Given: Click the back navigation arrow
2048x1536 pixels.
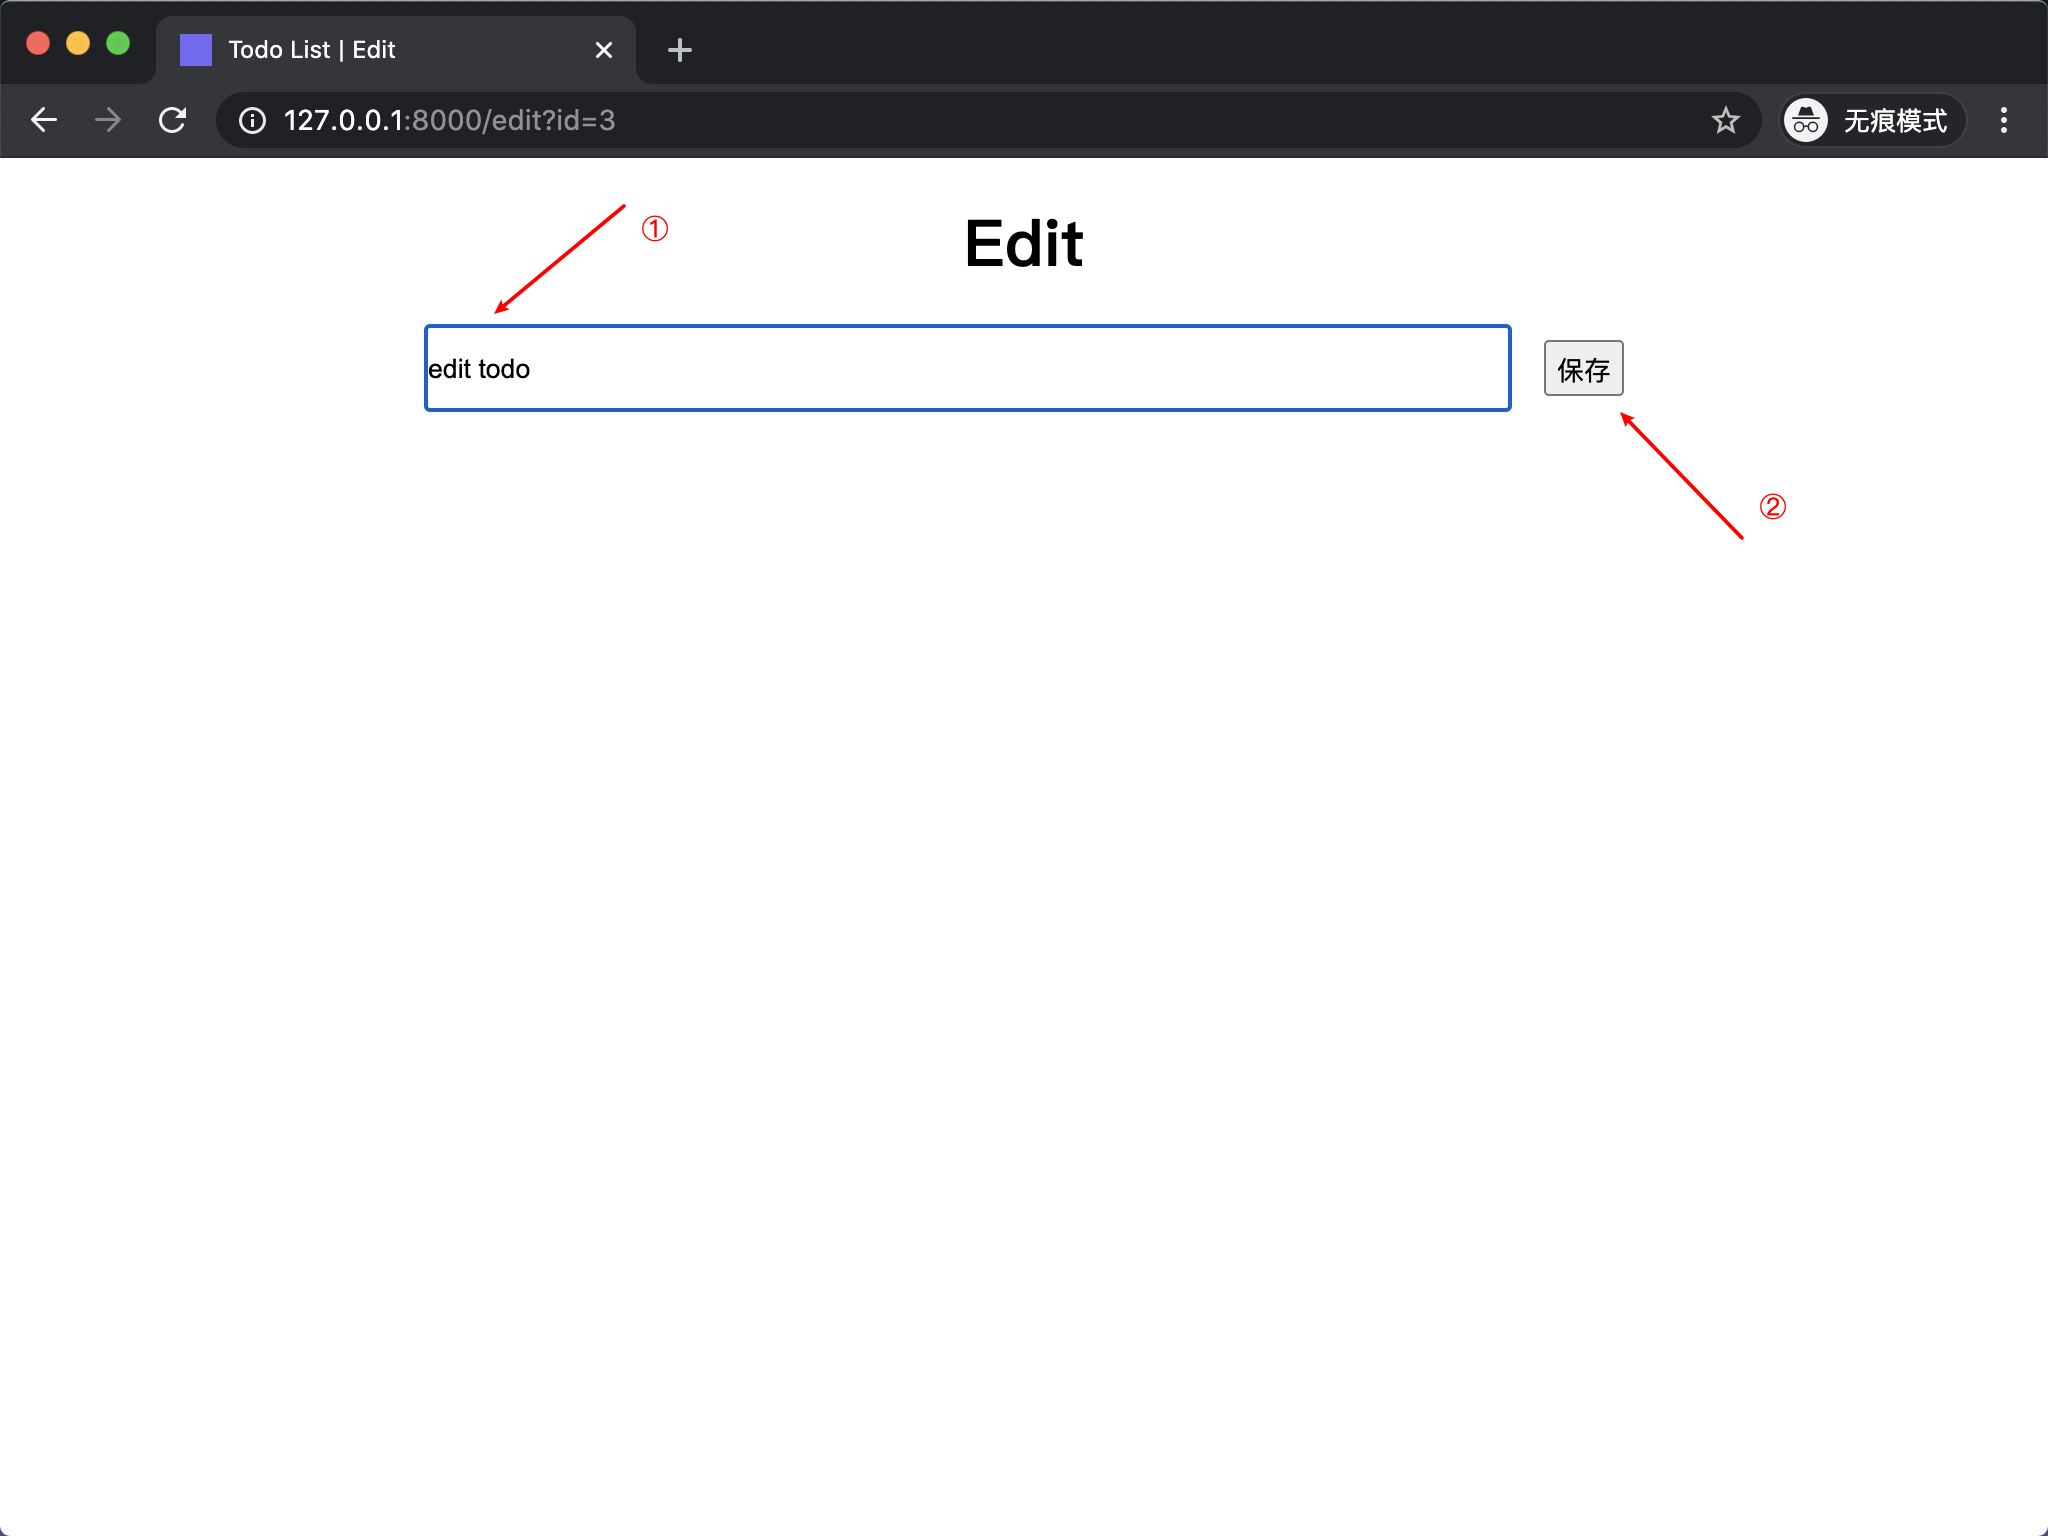Looking at the screenshot, I should (44, 121).
